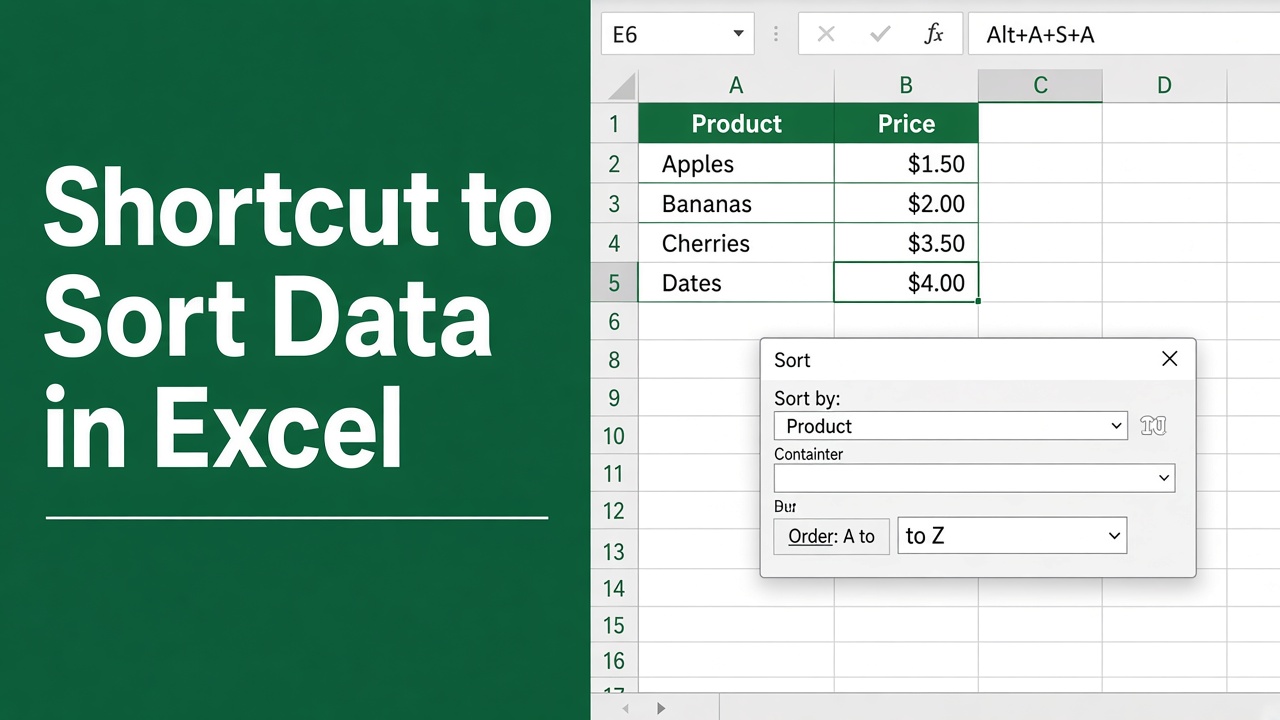The image size is (1280, 720).
Task: Click the Product header cell
Action: pos(736,124)
